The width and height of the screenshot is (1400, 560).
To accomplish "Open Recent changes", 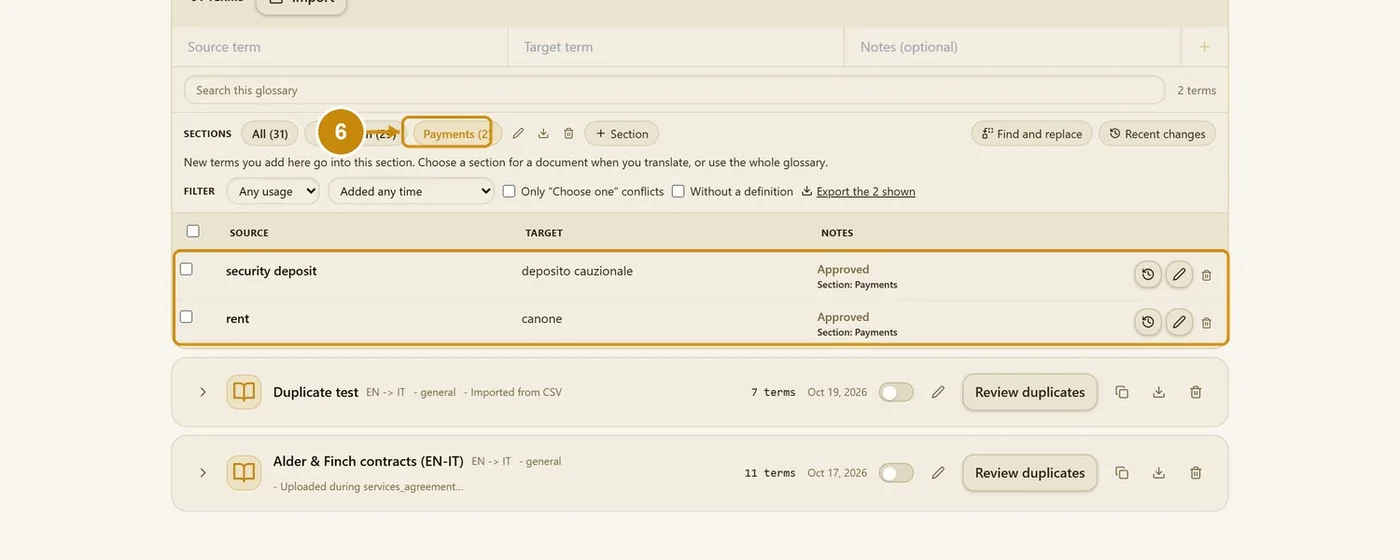I will coord(1157,134).
